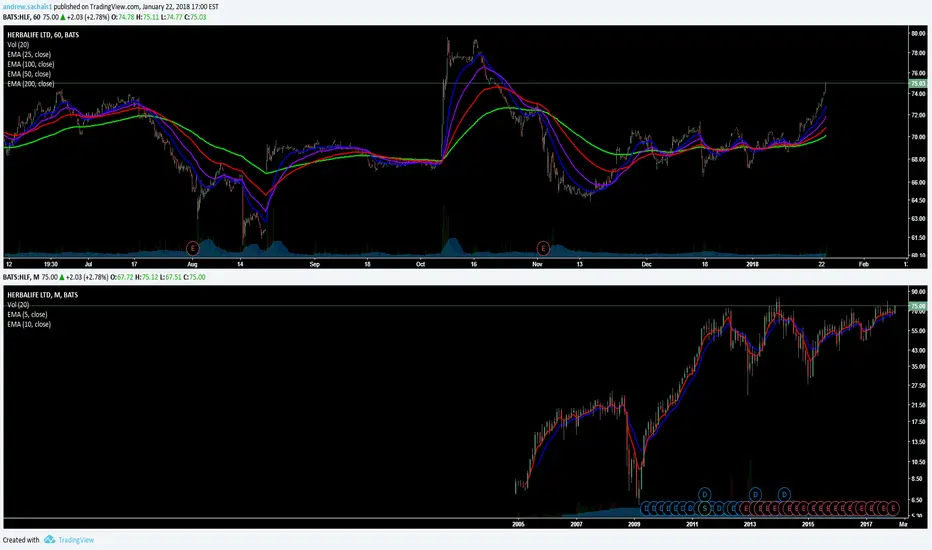This screenshot has width=932, height=550.
Task: Click the upper D dividend marker above 2013
Action: [755, 494]
